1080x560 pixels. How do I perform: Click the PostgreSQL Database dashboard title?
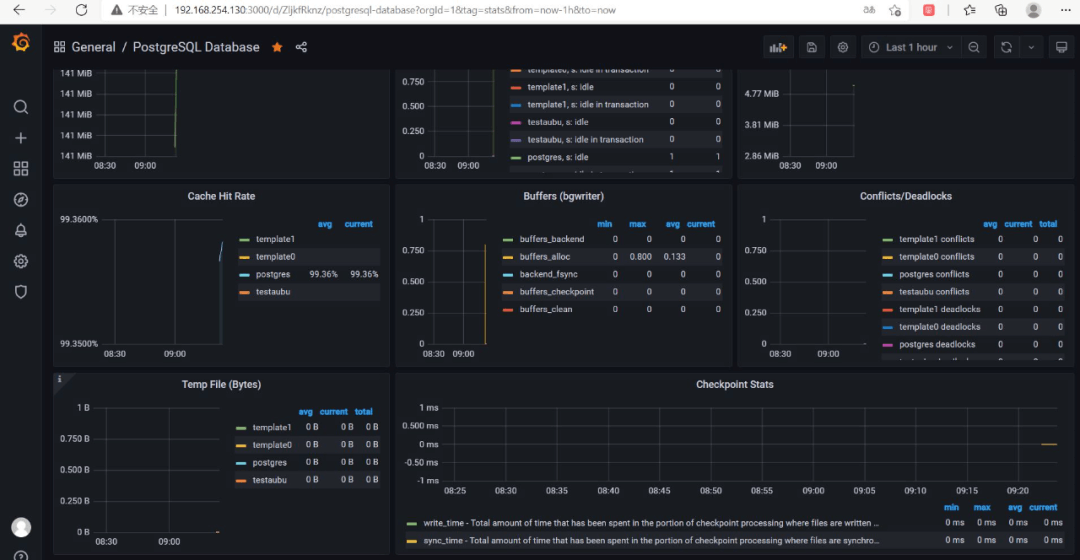tap(196, 47)
